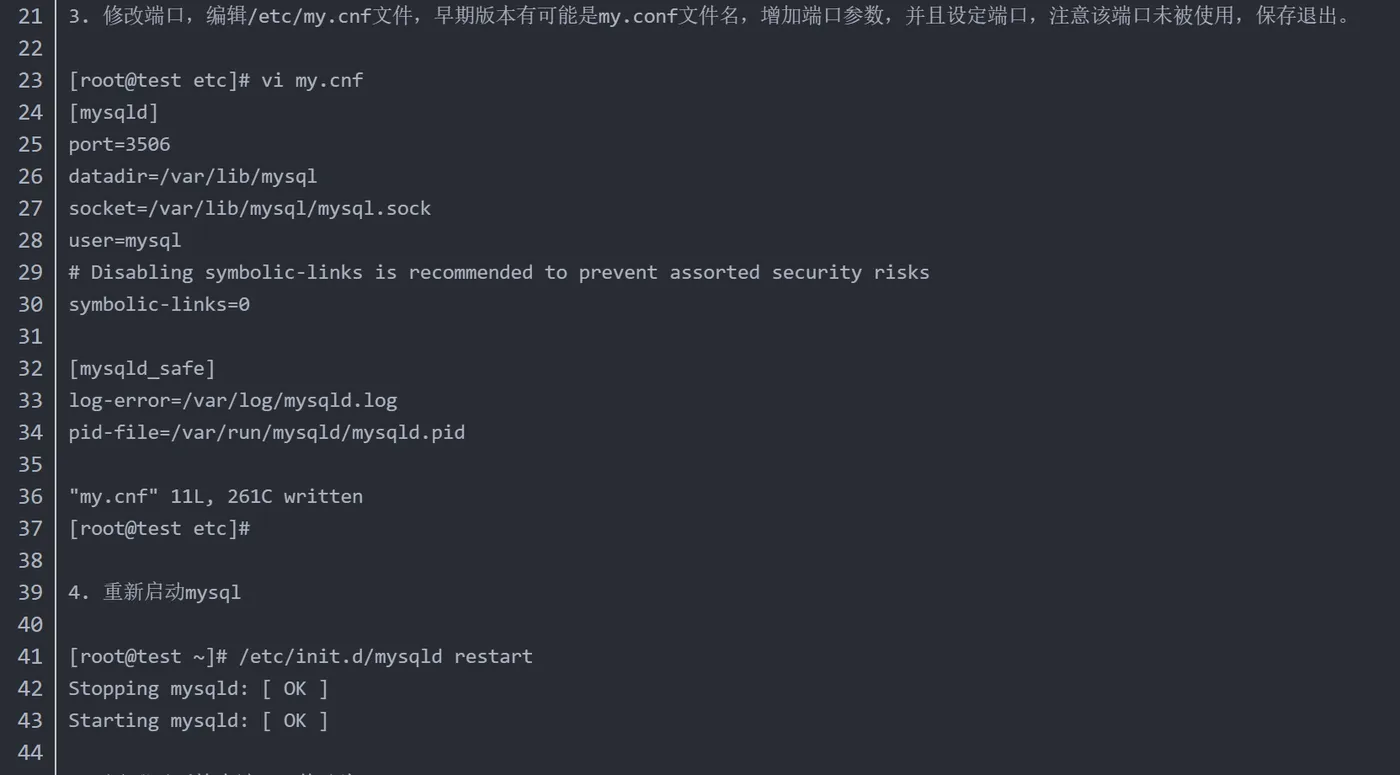Click the "Starting mysqld: [ OK ]" line
This screenshot has height=775, width=1400.
coord(198,720)
